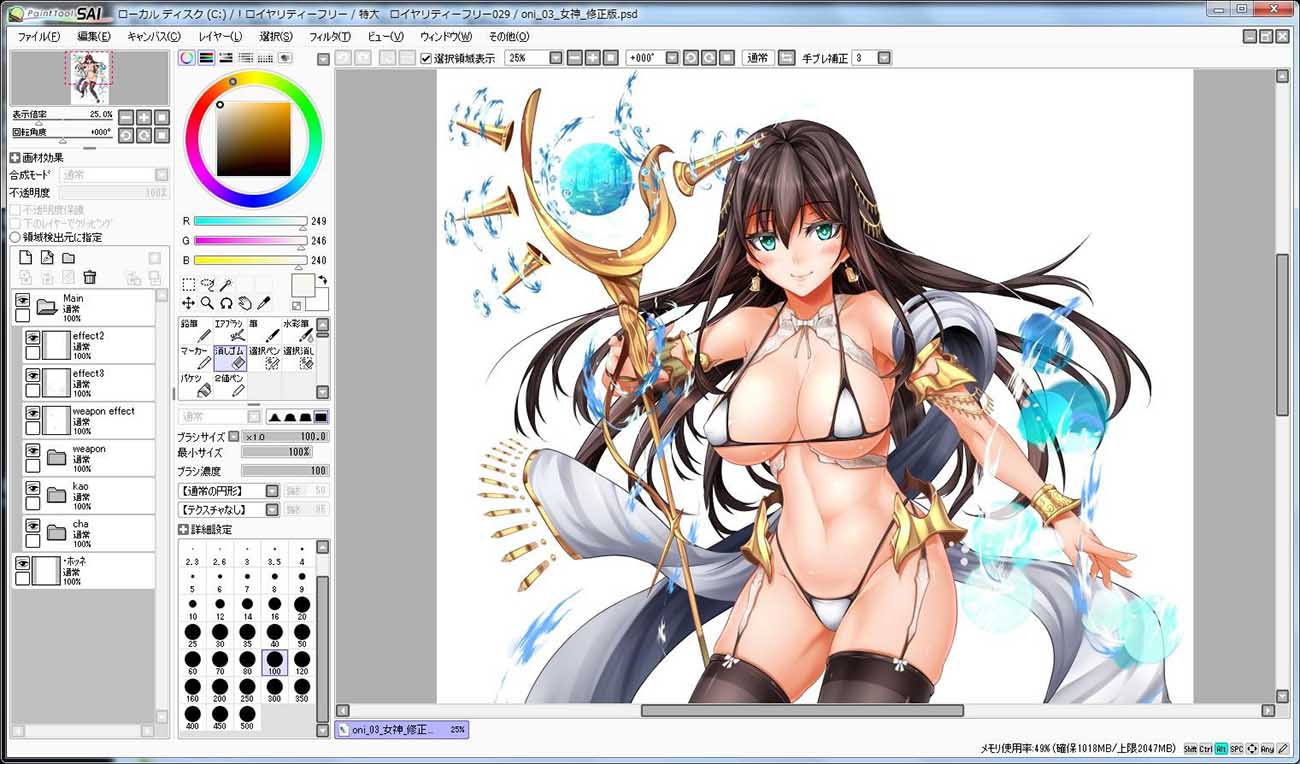This screenshot has width=1300, height=764.
Task: Create a new linework layer
Action: click(x=47, y=258)
